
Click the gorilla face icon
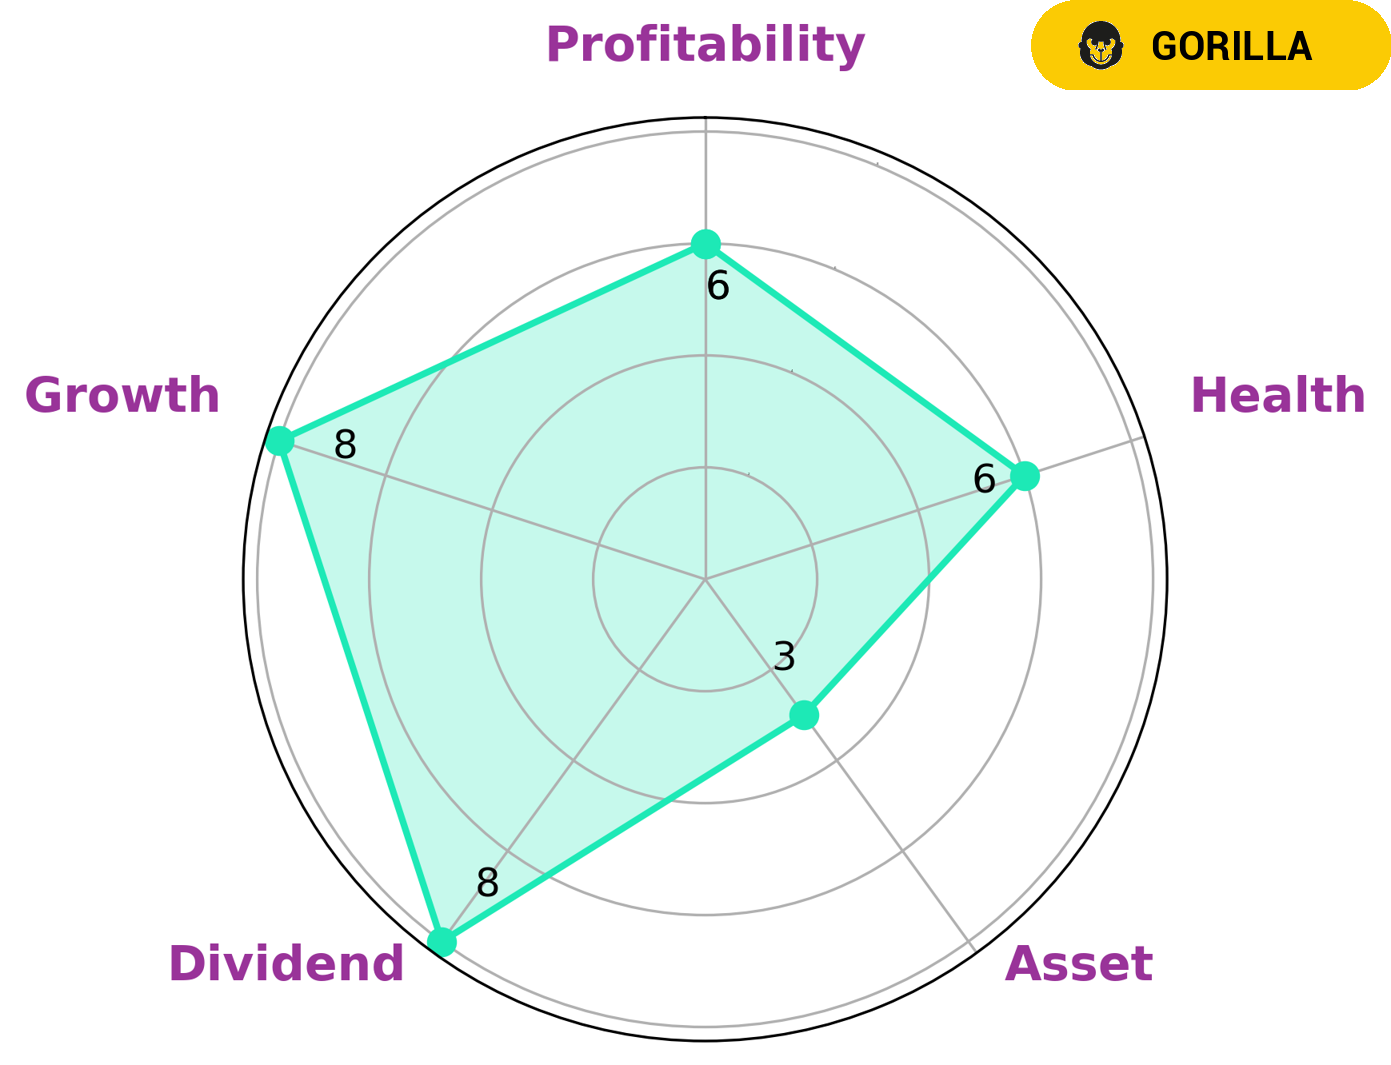click(1101, 46)
